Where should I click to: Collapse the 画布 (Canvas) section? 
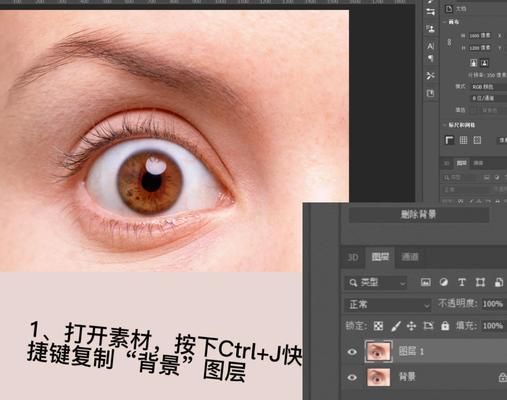(x=445, y=22)
